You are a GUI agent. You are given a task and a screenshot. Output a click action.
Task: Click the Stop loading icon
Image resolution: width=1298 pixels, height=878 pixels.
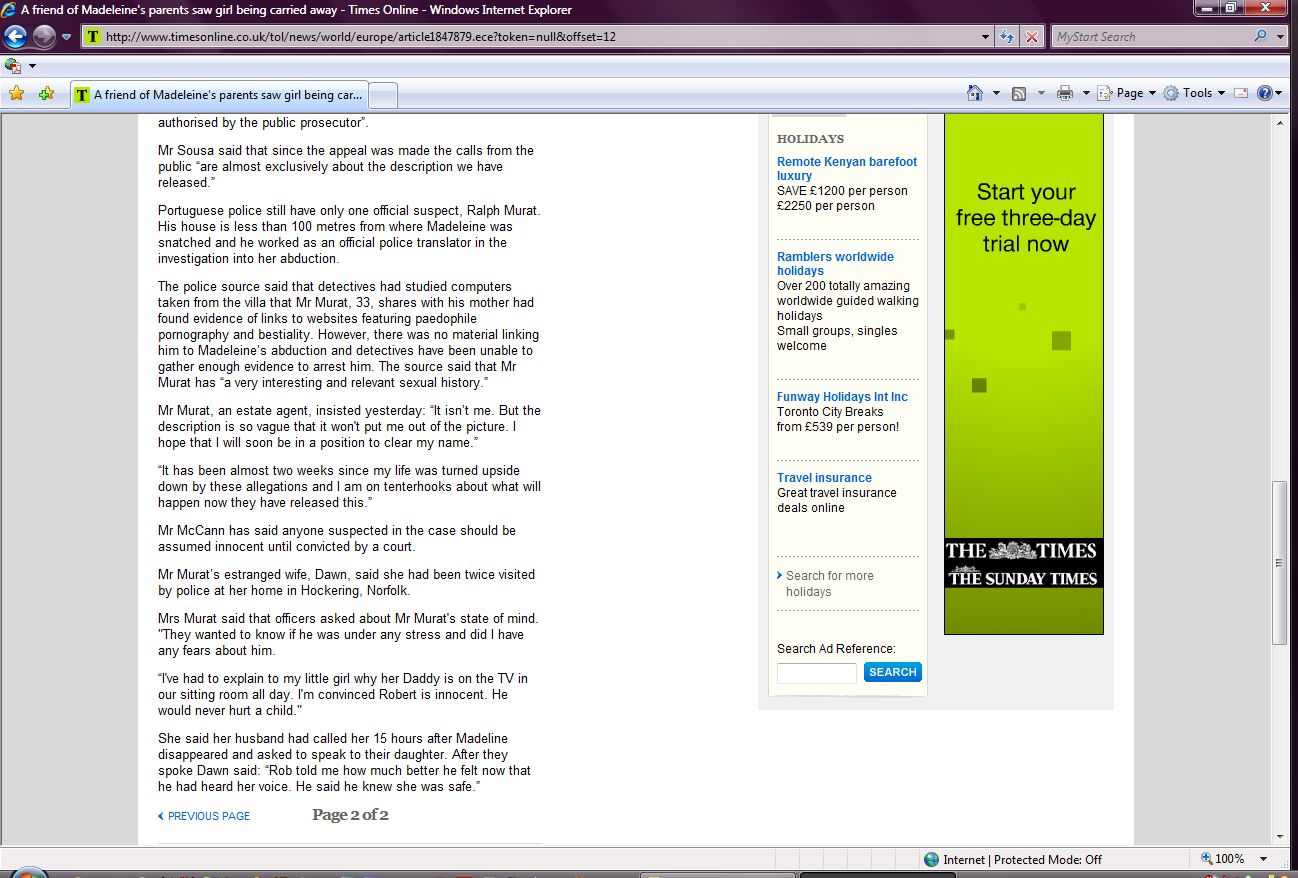tap(1032, 37)
